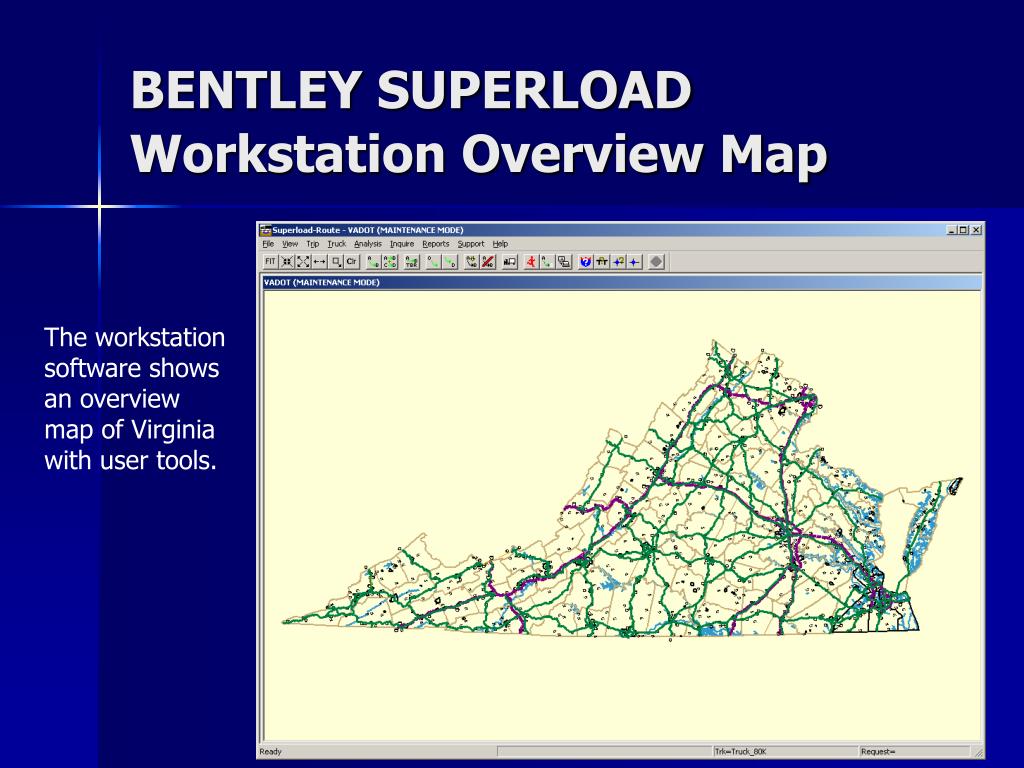This screenshot has height=768, width=1024.
Task: Click the A TBR route toolbar icon
Action: coord(411,261)
